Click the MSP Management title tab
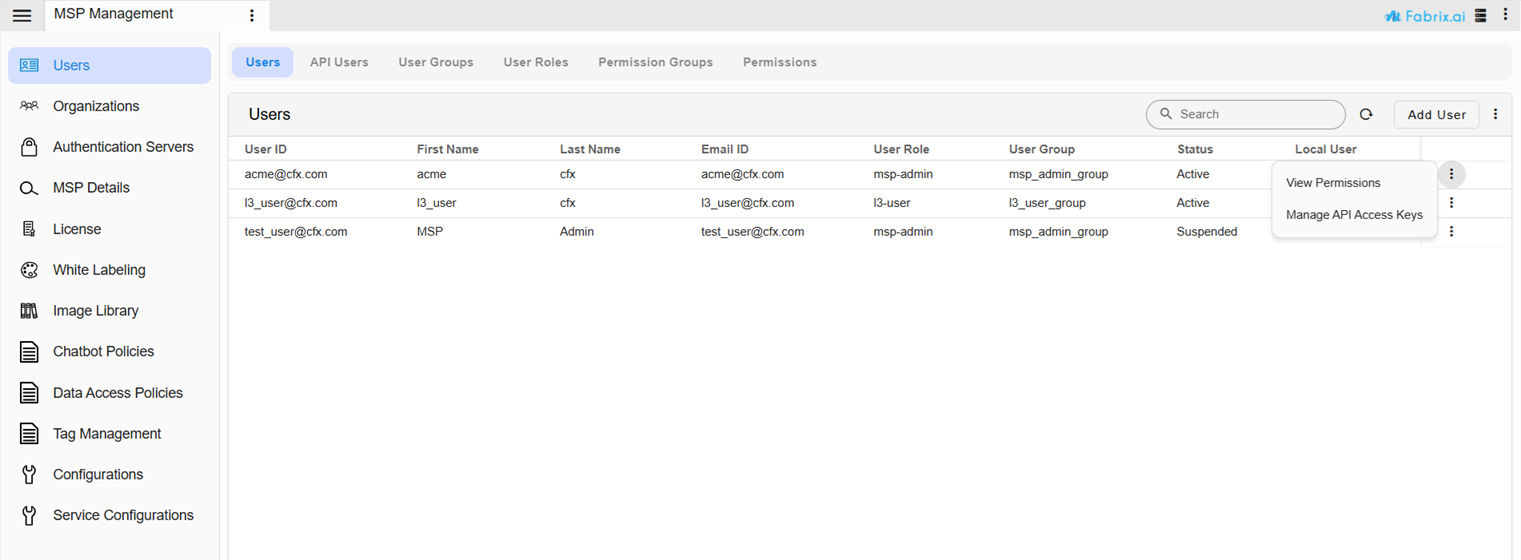This screenshot has width=1521, height=560. [x=114, y=14]
